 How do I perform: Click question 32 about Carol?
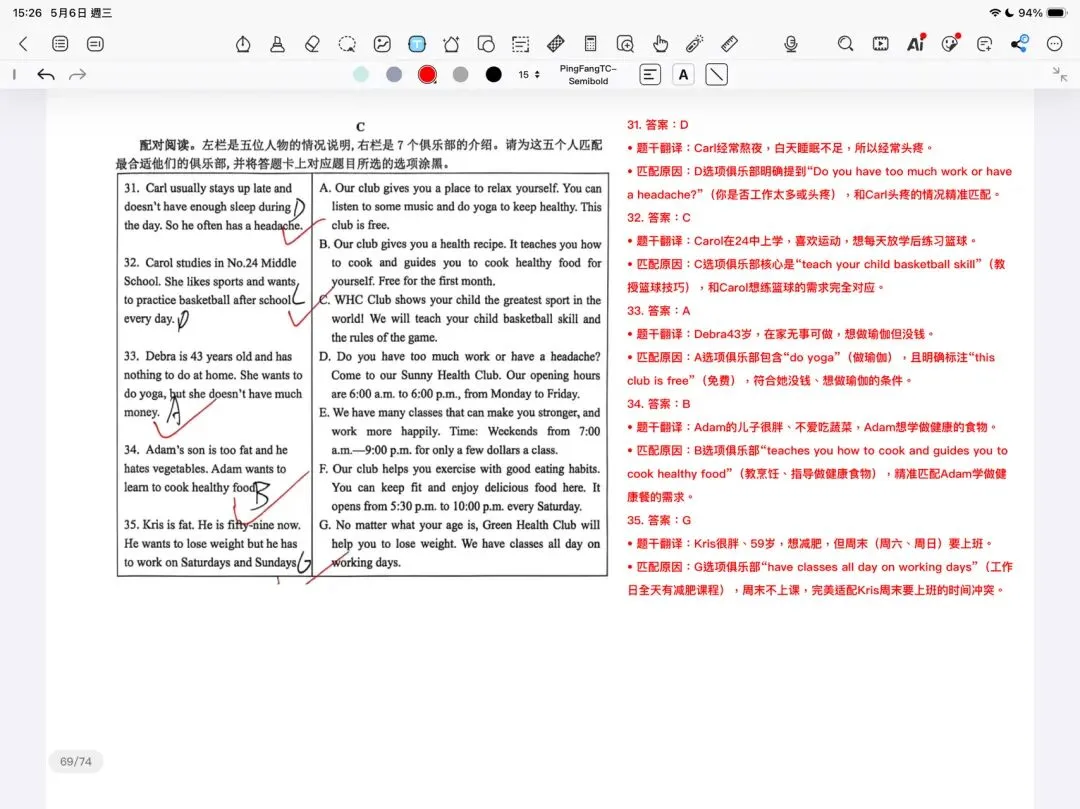click(213, 291)
